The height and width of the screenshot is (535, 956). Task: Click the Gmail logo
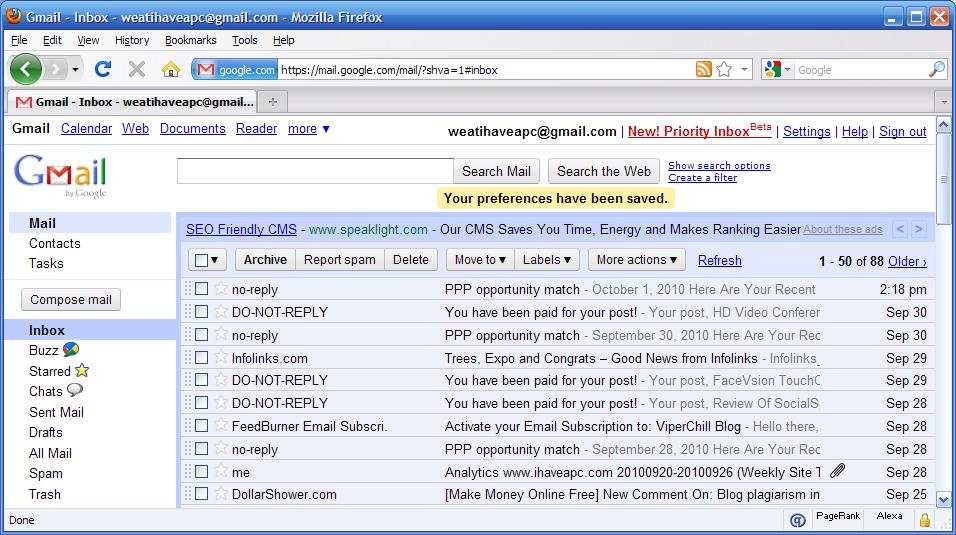[x=60, y=176]
